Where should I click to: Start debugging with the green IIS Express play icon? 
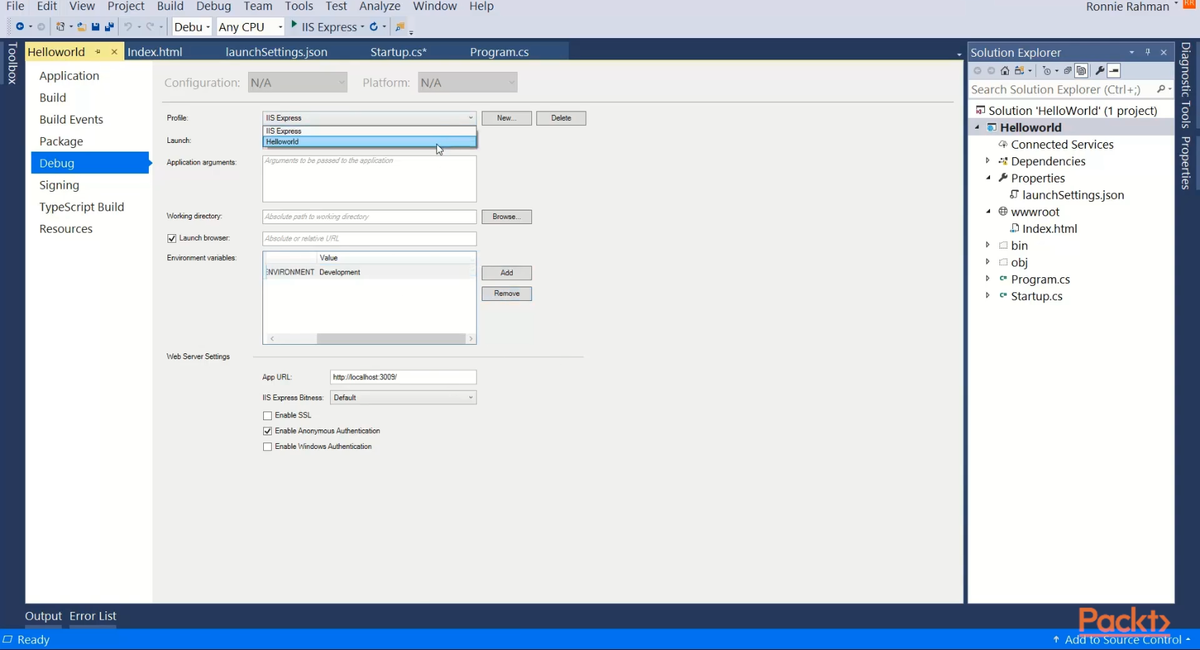pos(294,25)
